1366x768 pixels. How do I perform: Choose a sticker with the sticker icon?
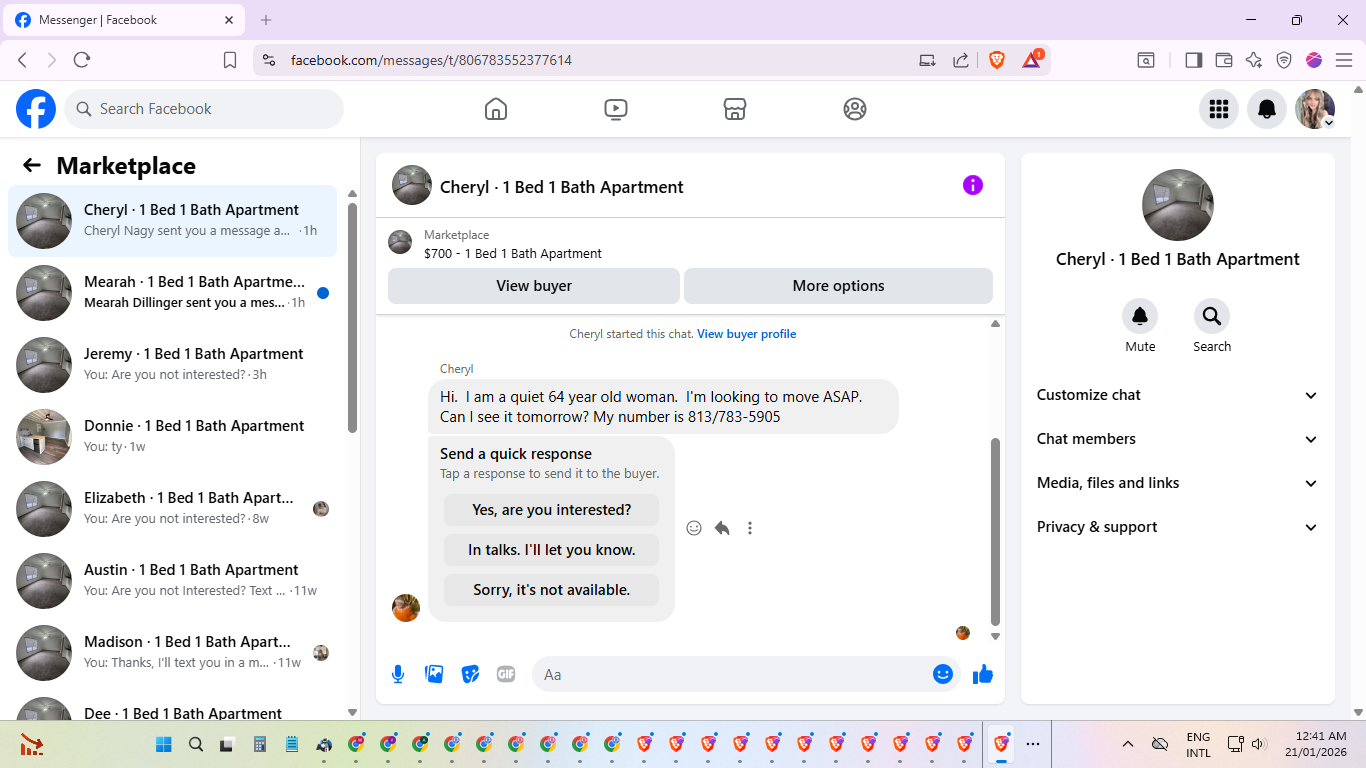pyautogui.click(x=470, y=674)
